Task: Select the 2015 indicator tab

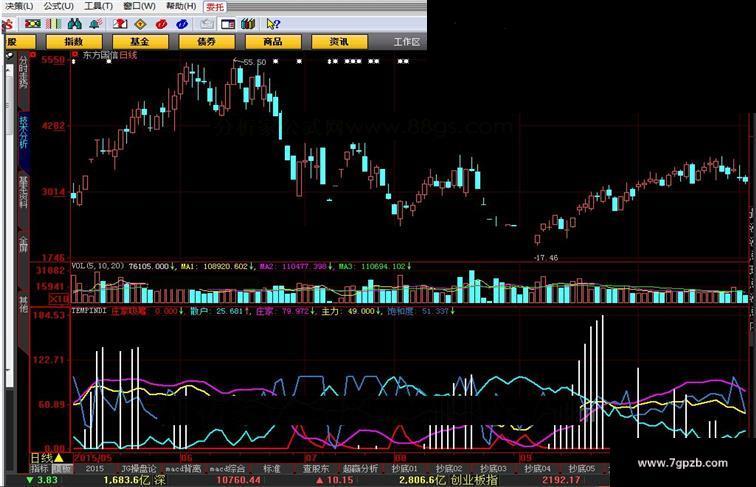Action: (94, 468)
